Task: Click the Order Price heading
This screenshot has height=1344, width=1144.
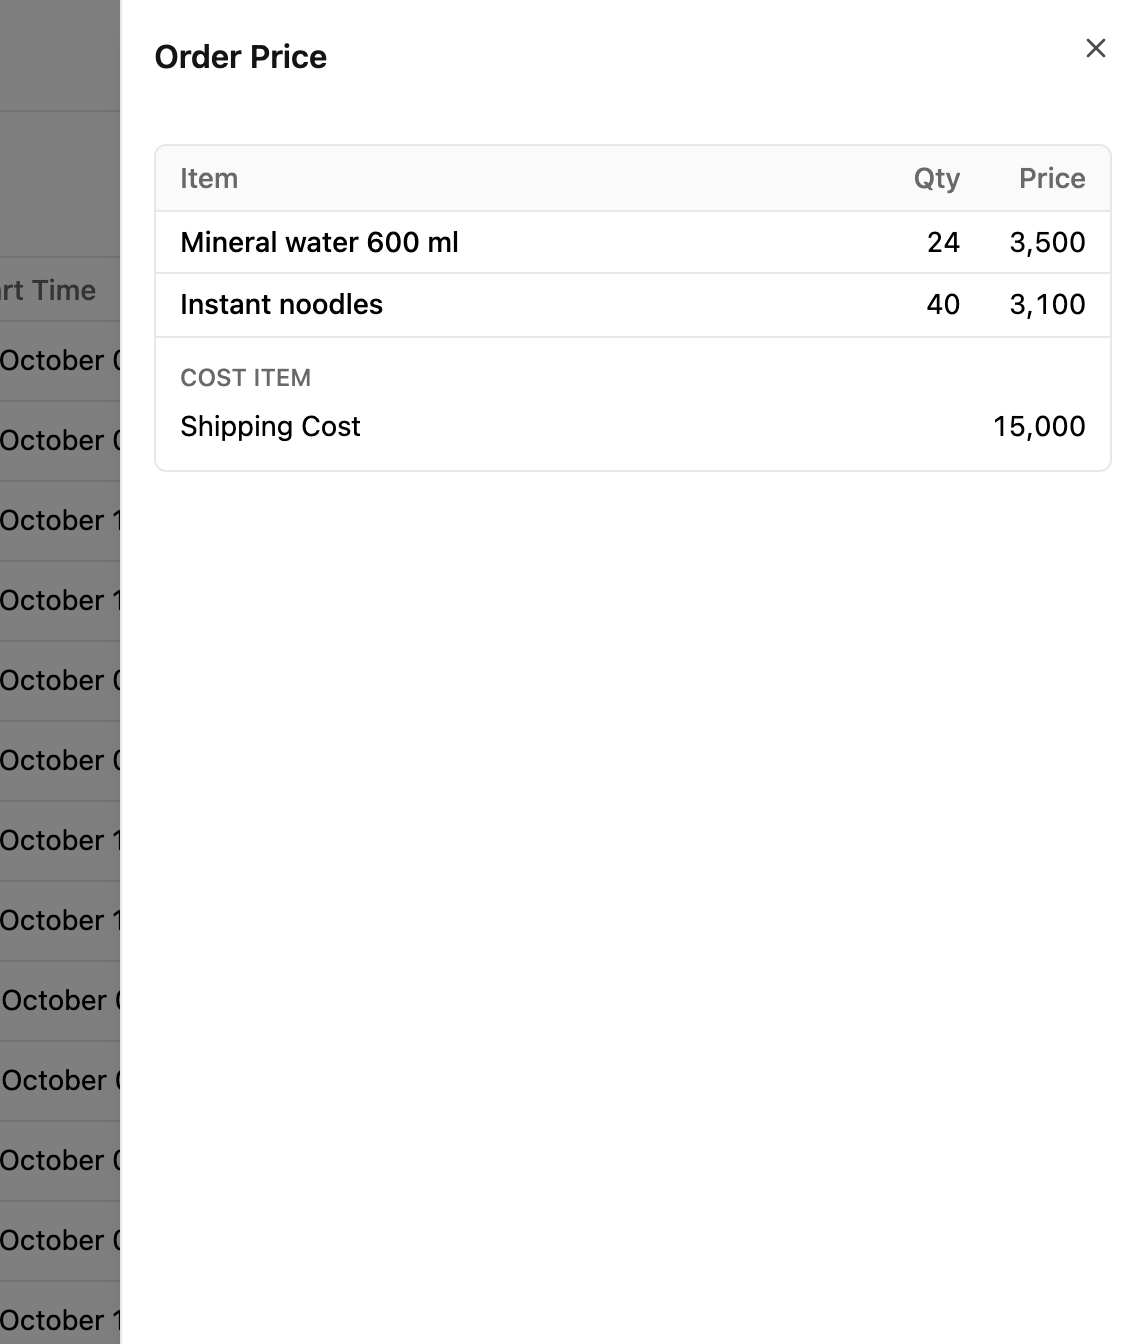Action: point(240,57)
